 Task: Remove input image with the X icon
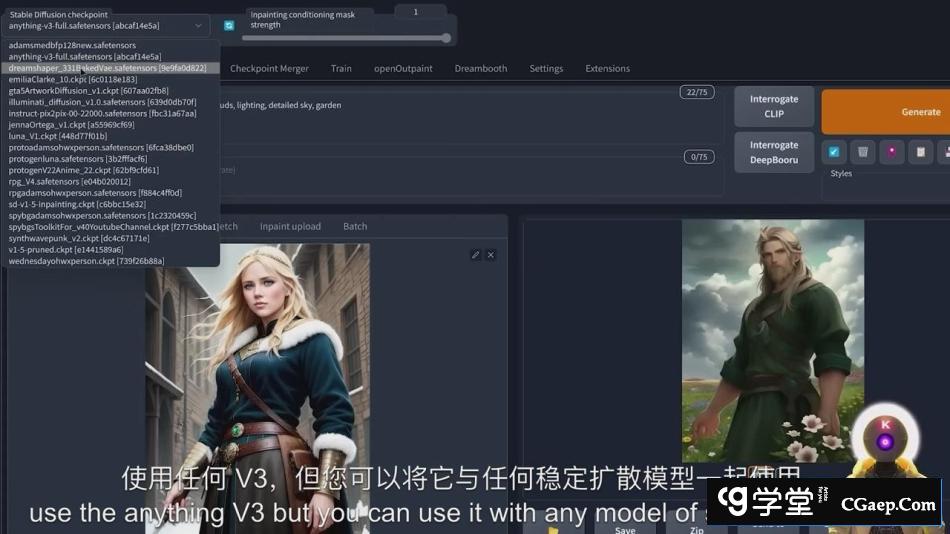click(x=491, y=255)
